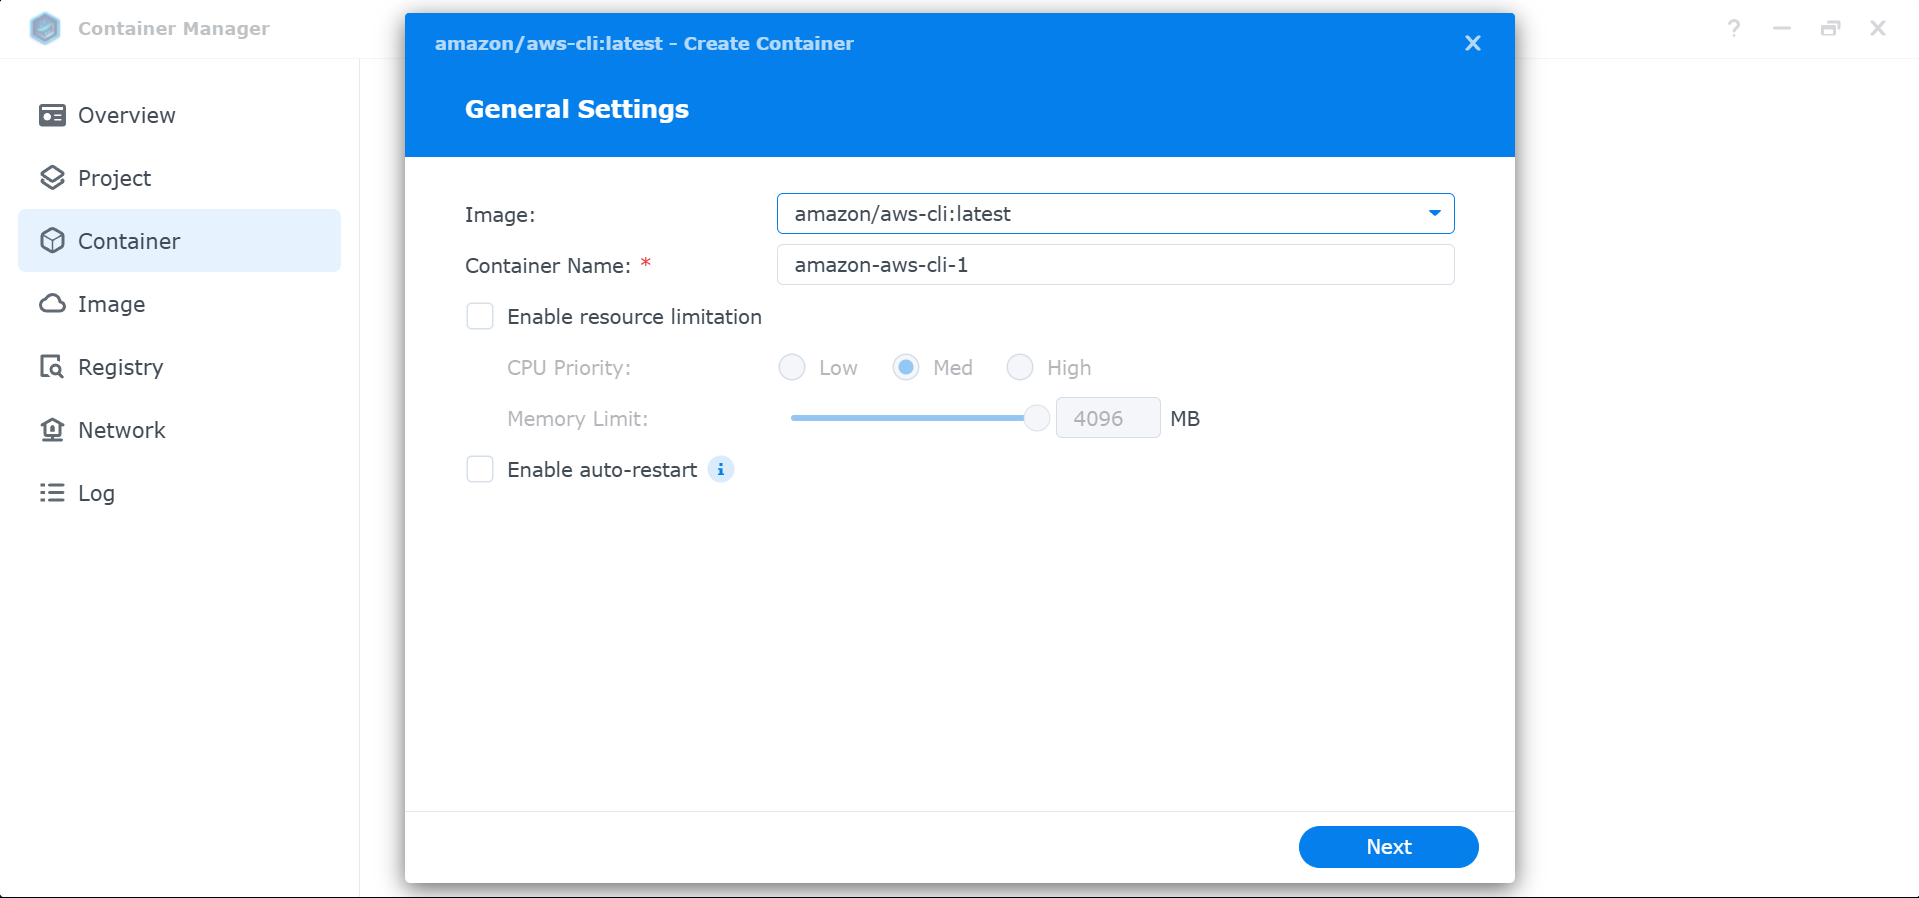Image resolution: width=1919 pixels, height=898 pixels.
Task: Open the Project section
Action: click(x=179, y=178)
